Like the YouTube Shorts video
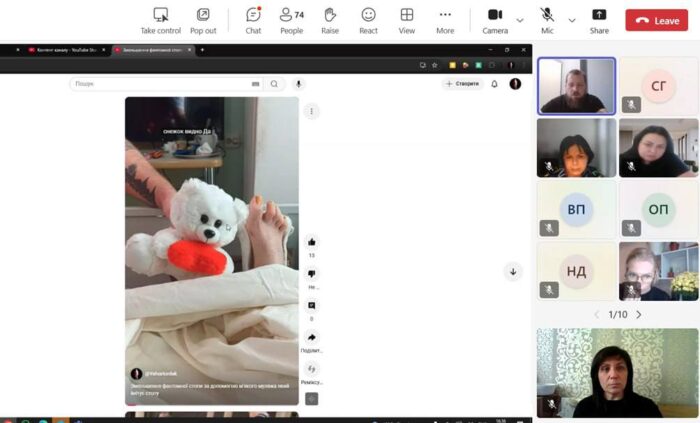The width and height of the screenshot is (700, 423). pyautogui.click(x=312, y=242)
